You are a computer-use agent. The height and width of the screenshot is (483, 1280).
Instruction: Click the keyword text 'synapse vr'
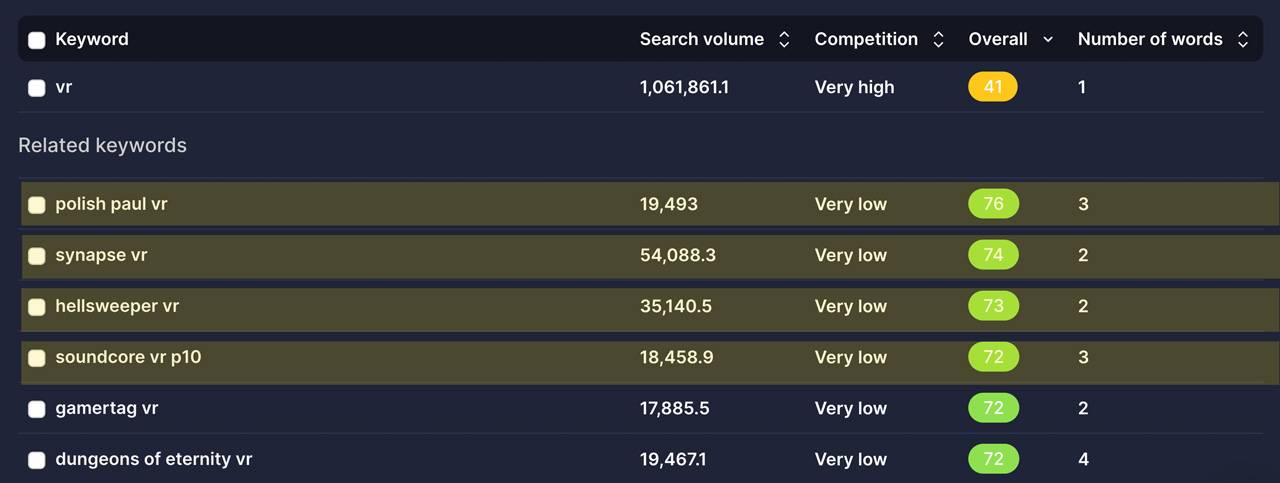[x=101, y=255]
